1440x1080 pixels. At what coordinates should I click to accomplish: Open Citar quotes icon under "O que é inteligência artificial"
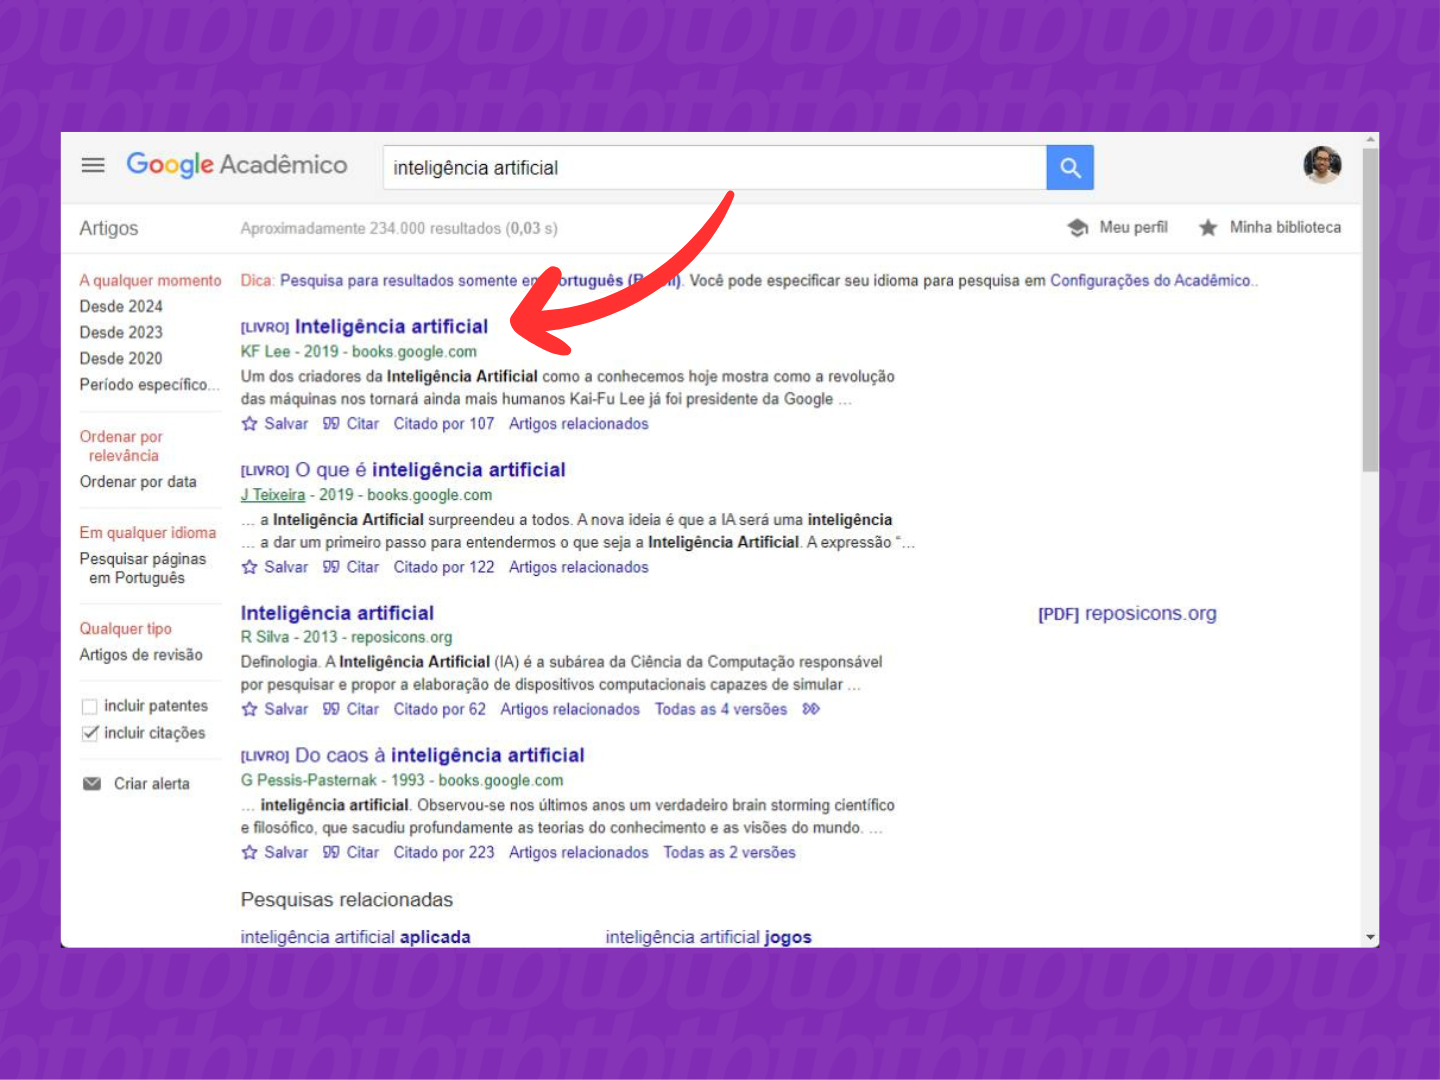[330, 566]
